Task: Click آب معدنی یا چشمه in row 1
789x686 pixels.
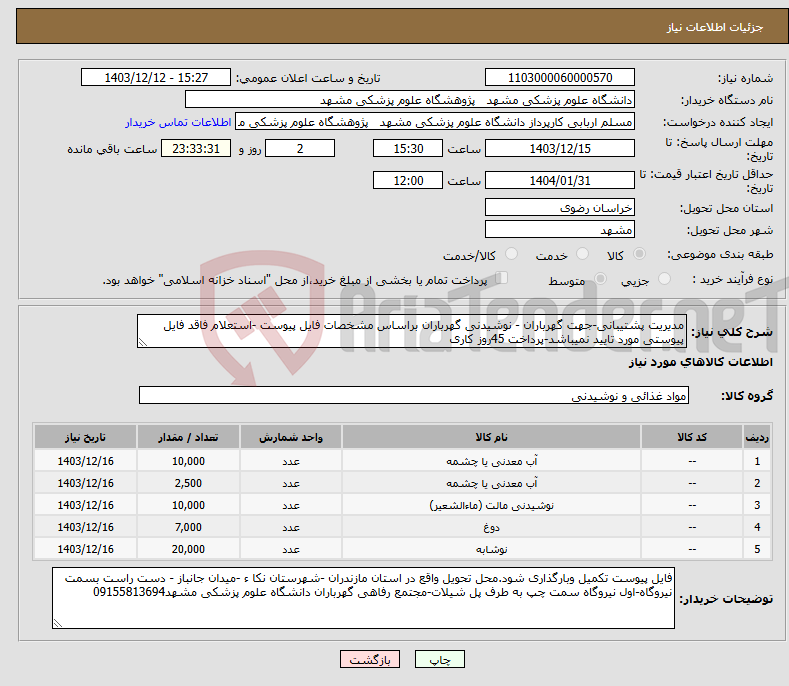Action: click(x=492, y=461)
